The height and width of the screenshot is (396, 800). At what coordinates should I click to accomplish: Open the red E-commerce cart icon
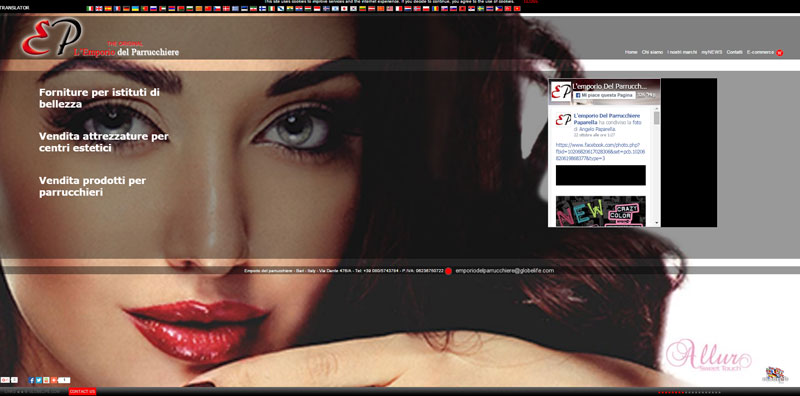tap(780, 53)
